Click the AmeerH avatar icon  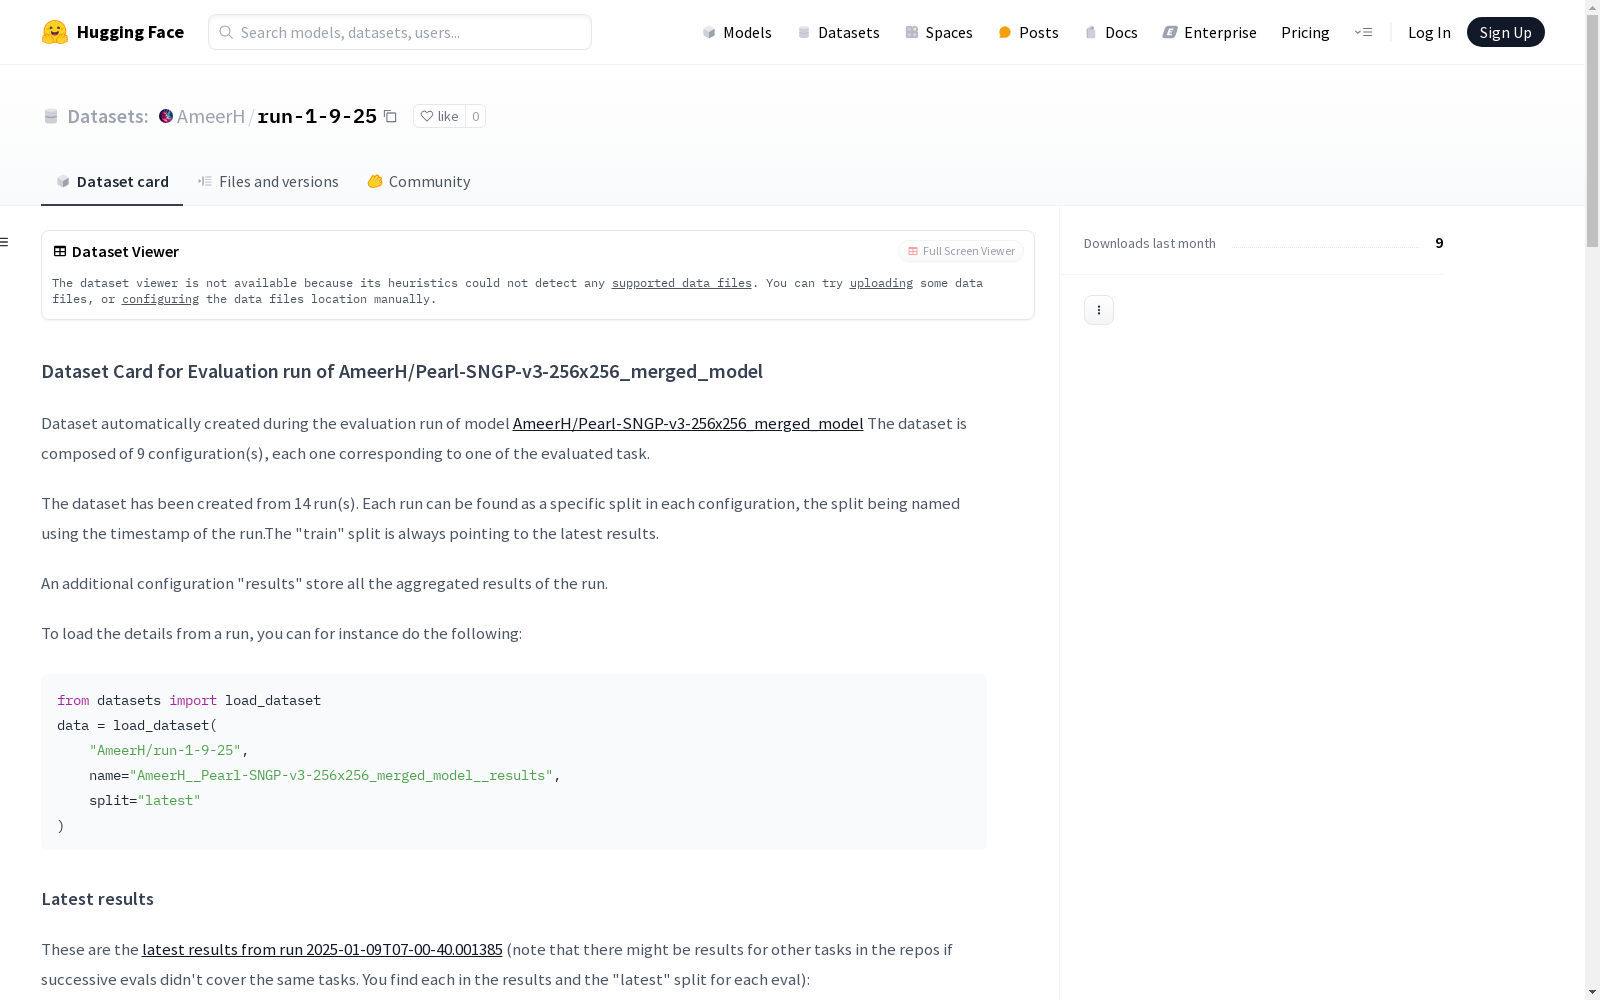point(166,116)
